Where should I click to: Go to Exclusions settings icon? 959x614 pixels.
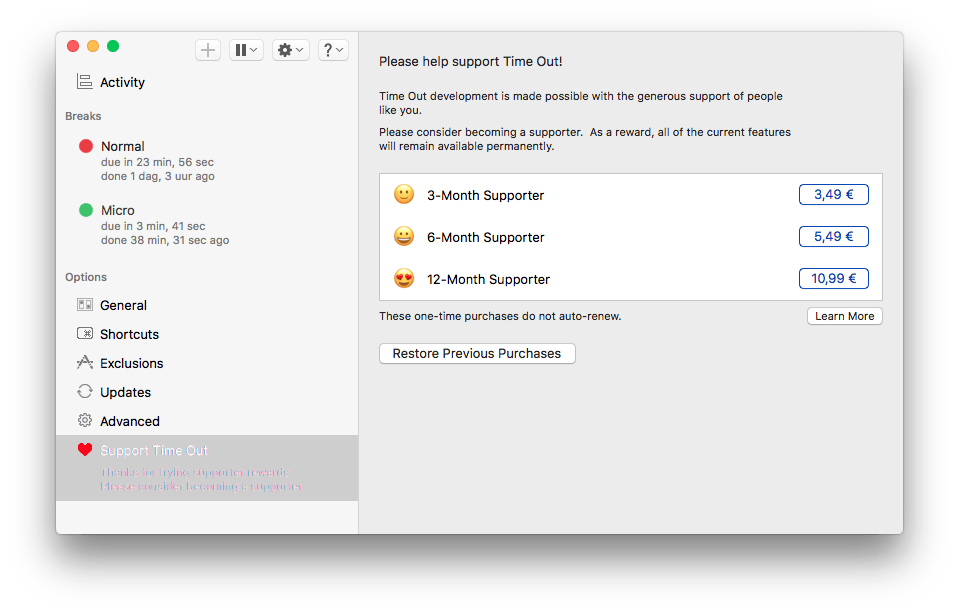pyautogui.click(x=85, y=363)
